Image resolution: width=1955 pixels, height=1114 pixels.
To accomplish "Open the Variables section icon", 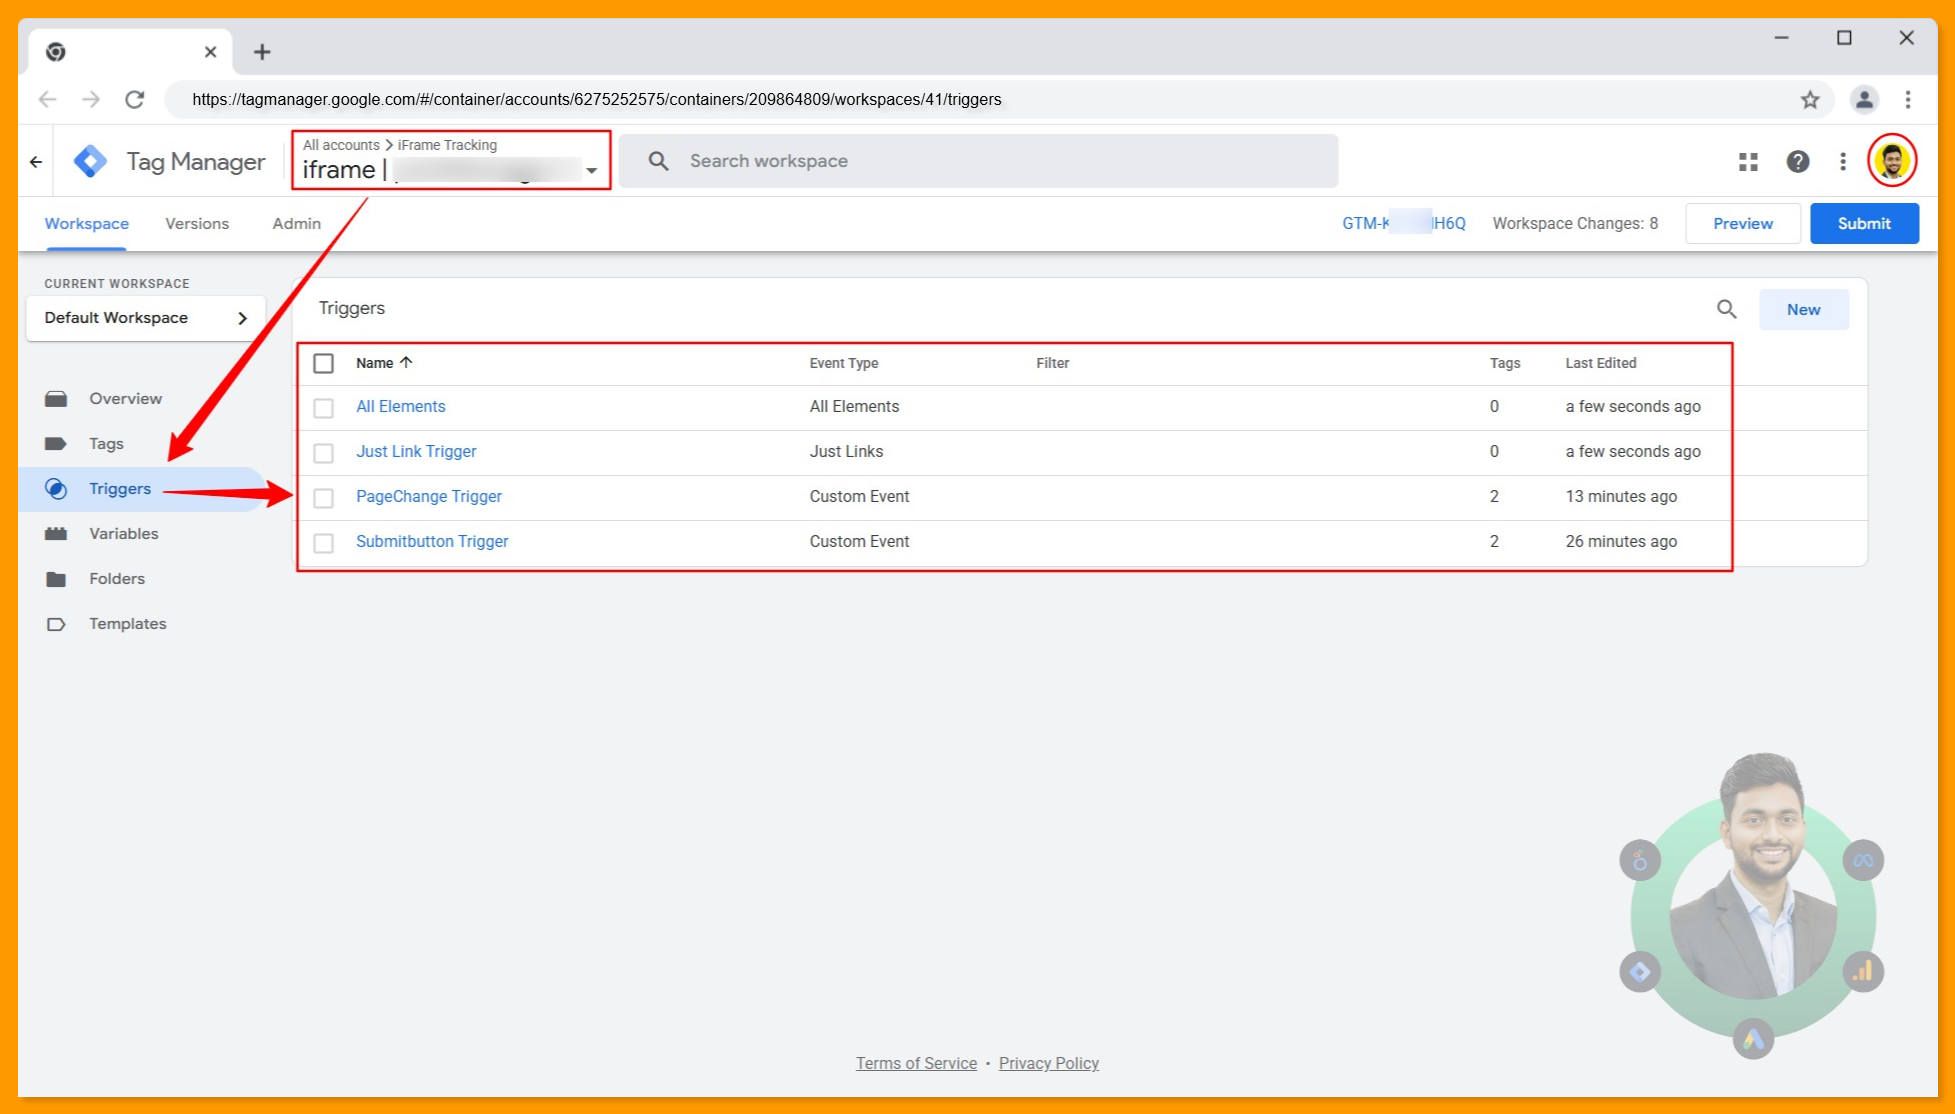I will point(56,533).
